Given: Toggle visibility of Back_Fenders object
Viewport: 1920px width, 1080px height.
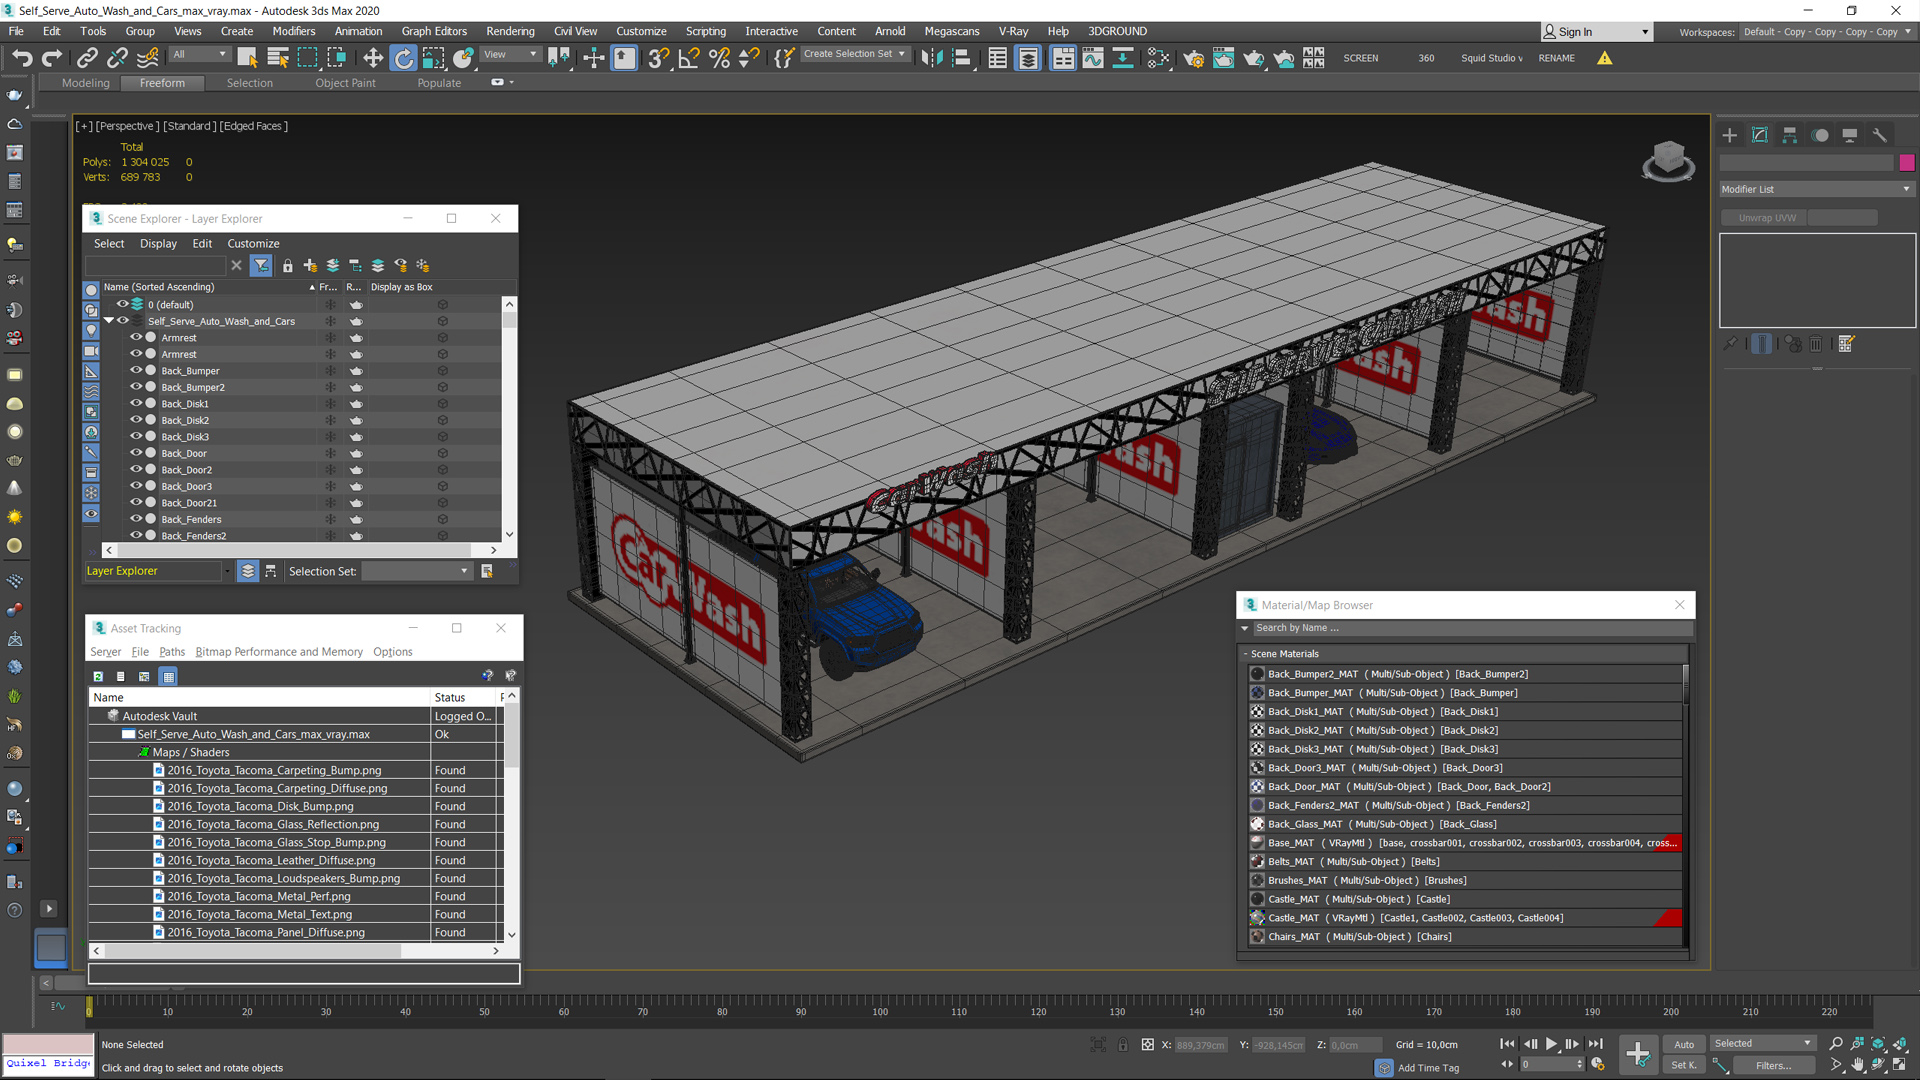Looking at the screenshot, I should (136, 519).
